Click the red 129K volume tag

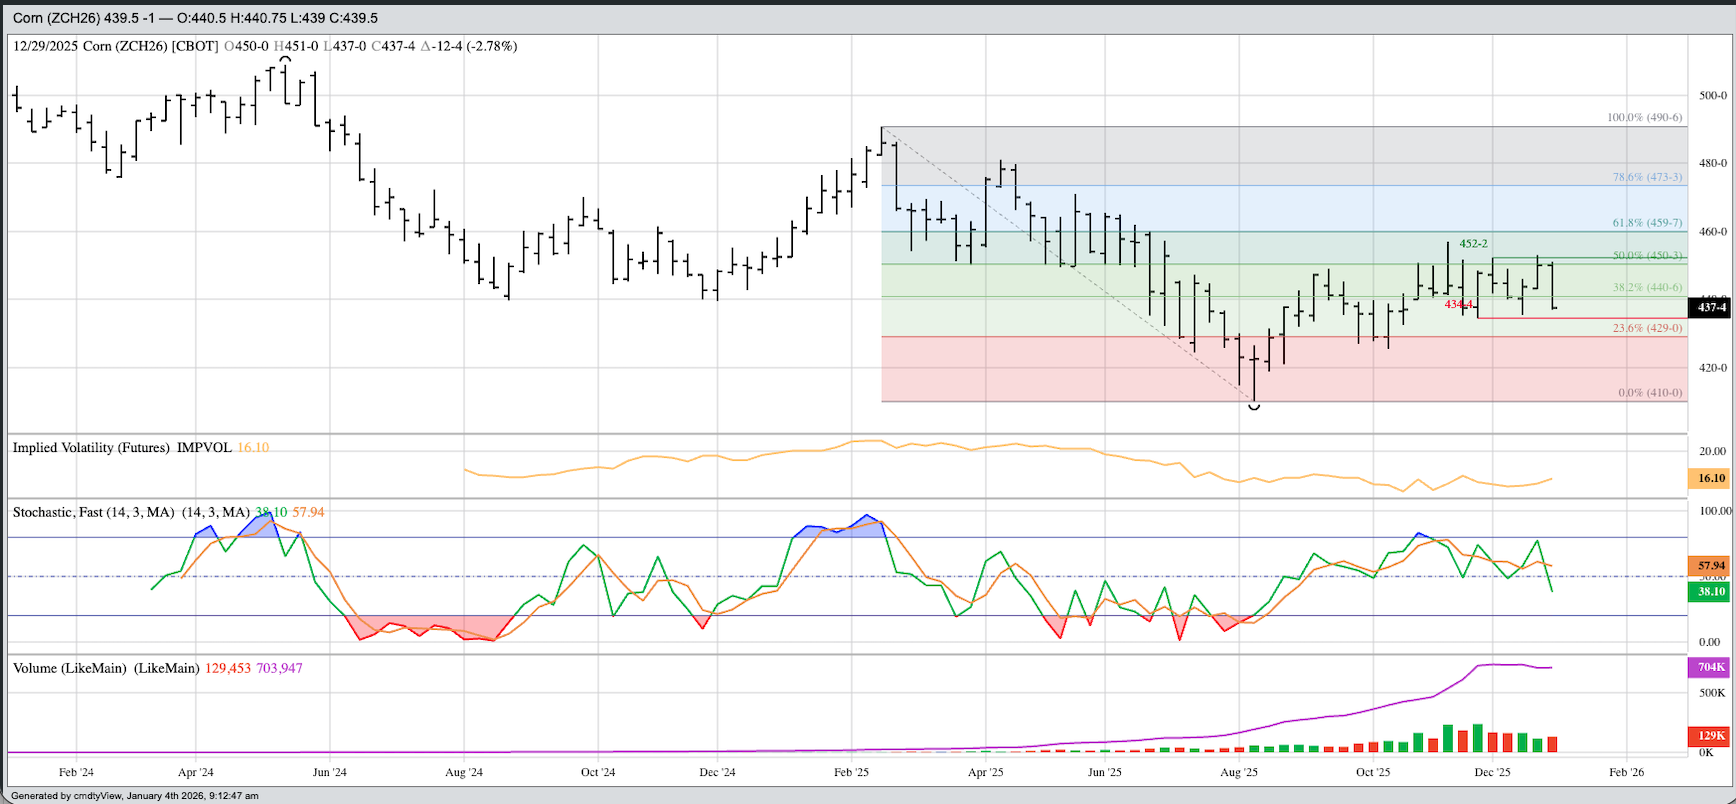[1710, 736]
